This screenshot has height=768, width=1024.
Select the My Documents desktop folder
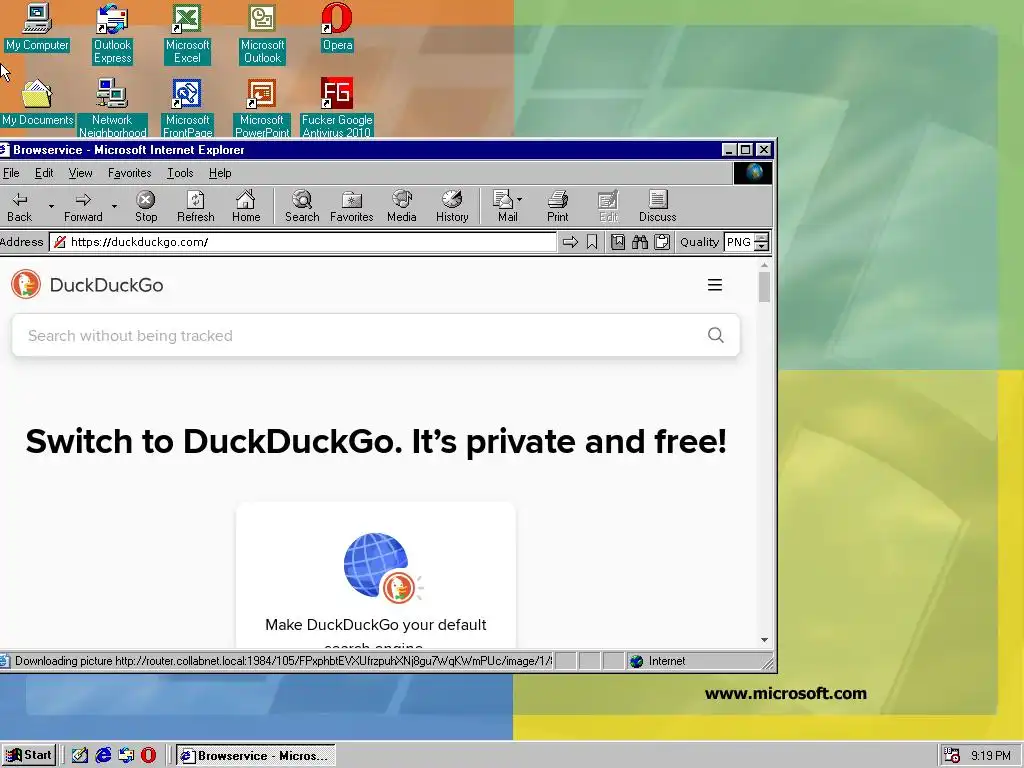click(37, 103)
